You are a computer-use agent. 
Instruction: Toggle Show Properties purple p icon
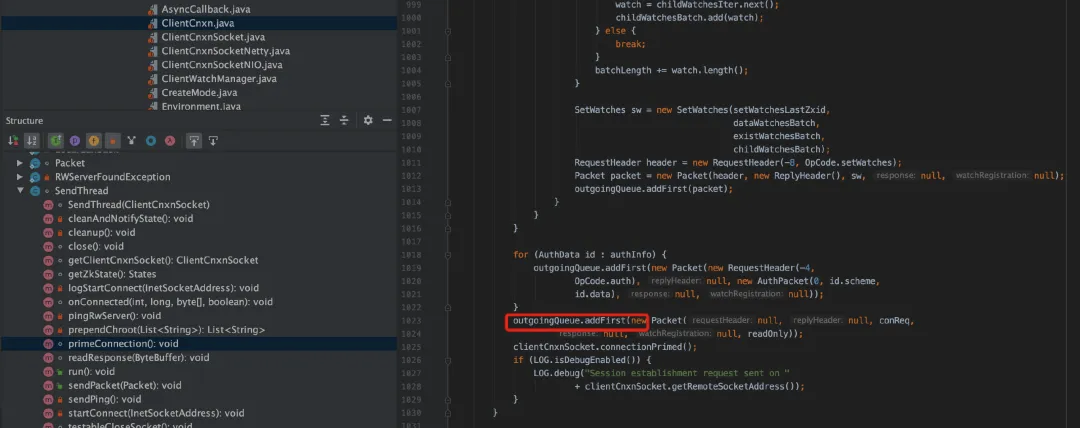click(x=74, y=141)
